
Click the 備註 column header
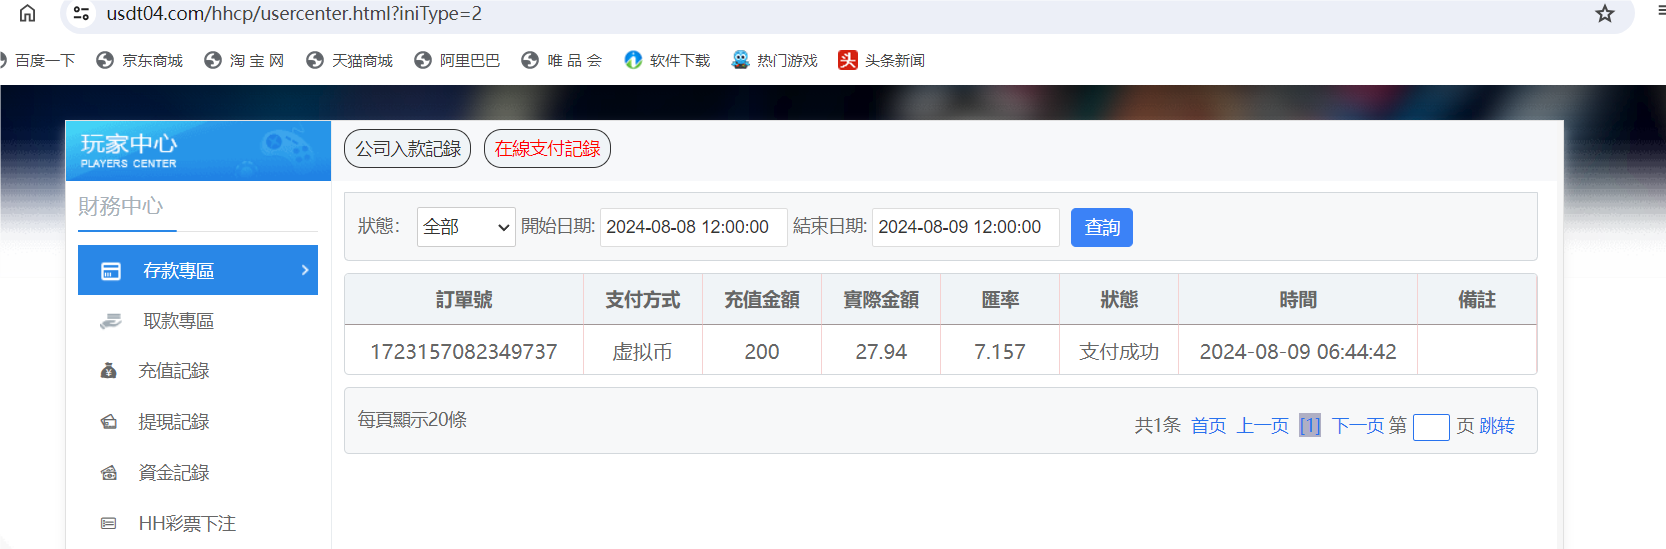1477,300
